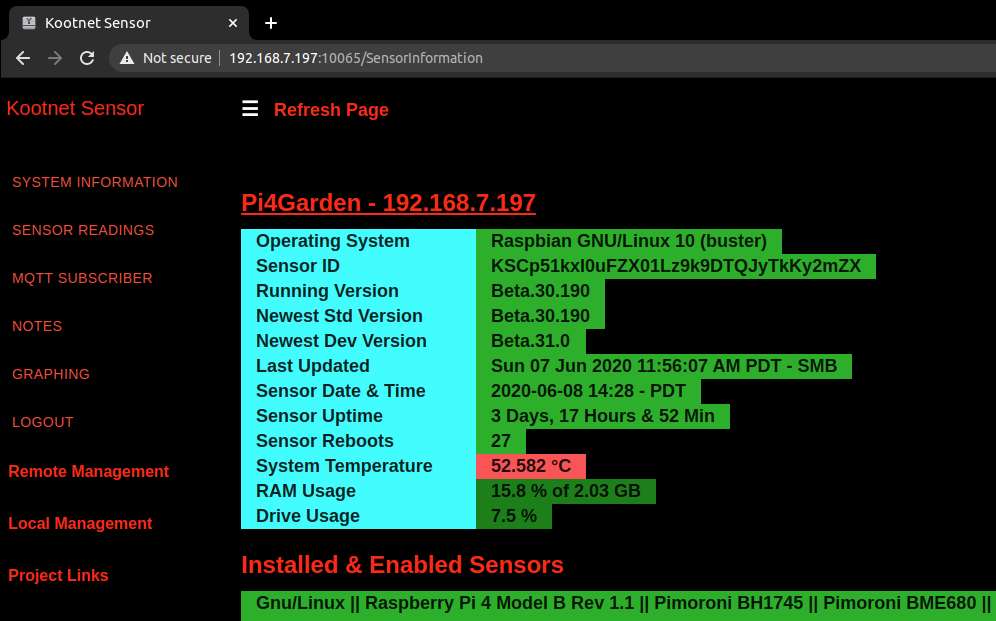Close the Kootnet Sensor tab
Viewport: 996px width, 621px height.
[x=233, y=23]
